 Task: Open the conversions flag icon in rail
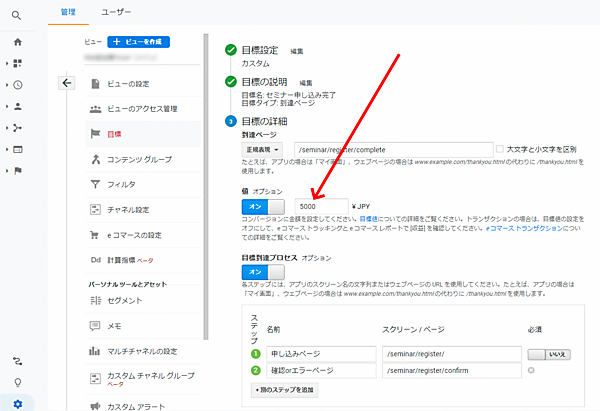[17, 170]
